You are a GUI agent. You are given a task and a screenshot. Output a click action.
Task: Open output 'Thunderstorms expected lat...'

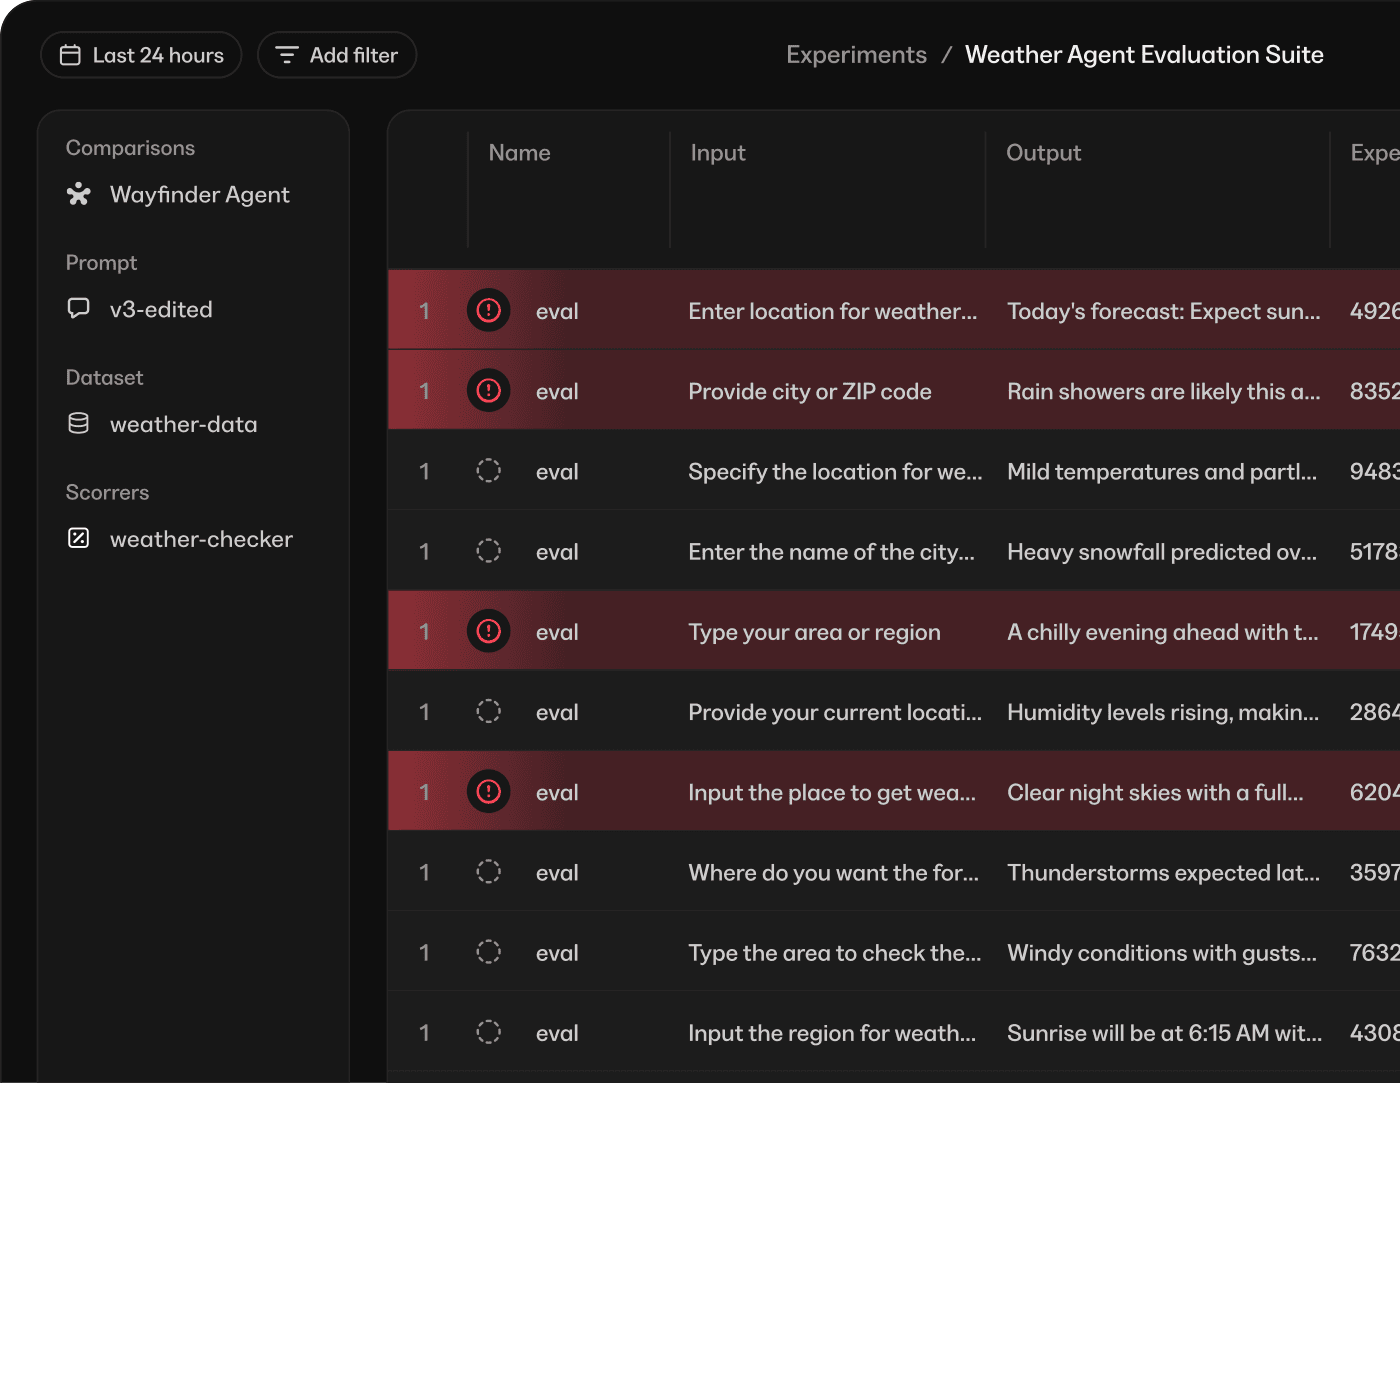pos(1164,873)
